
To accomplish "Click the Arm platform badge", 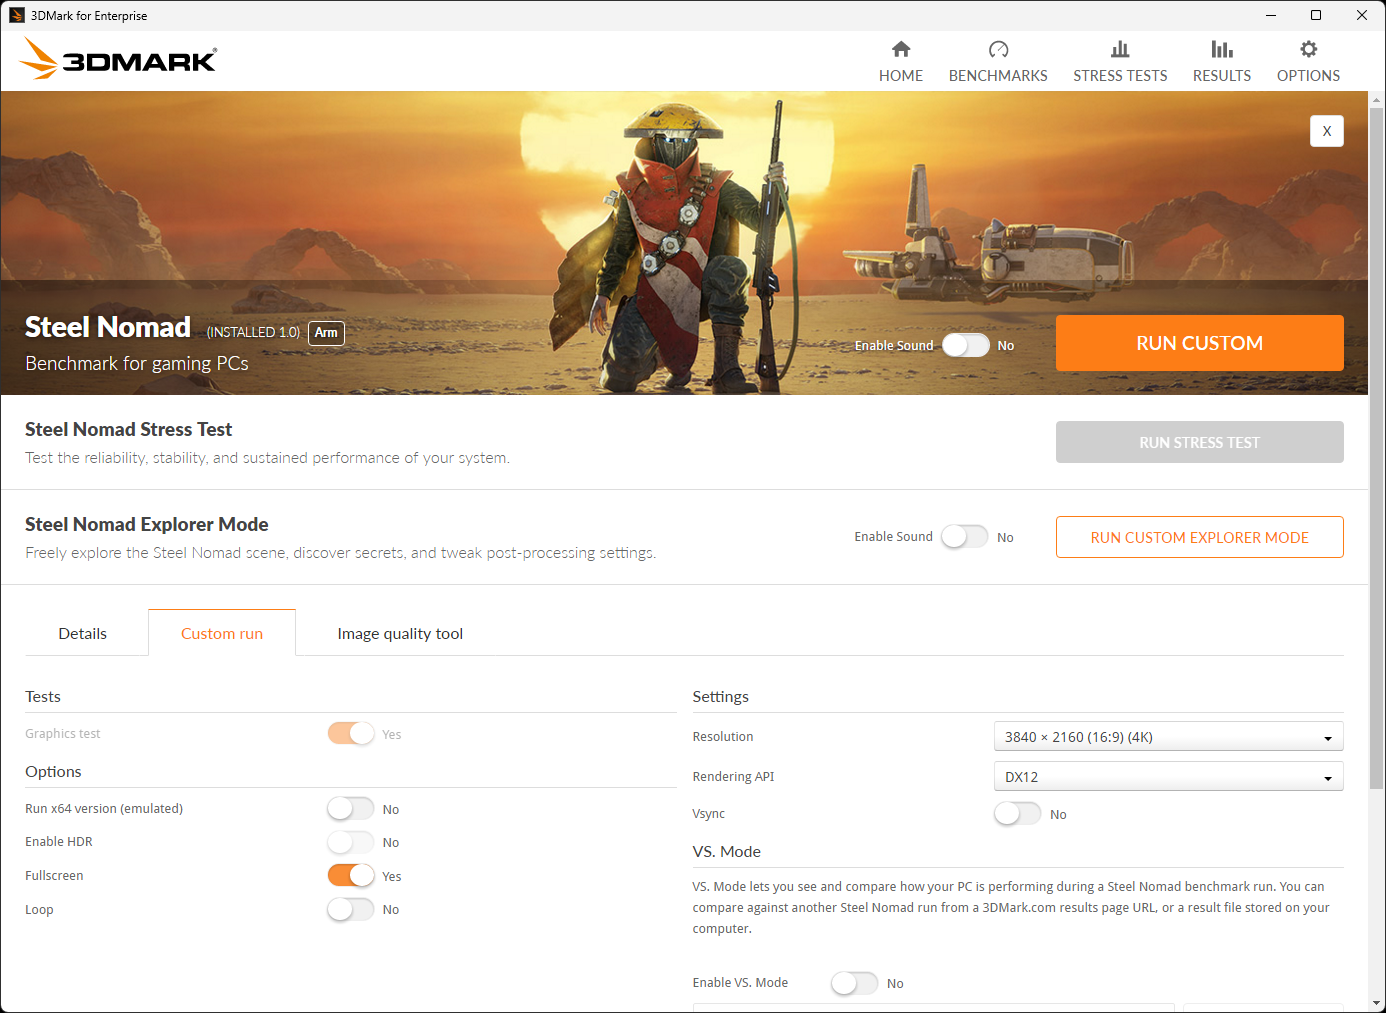I will click(326, 333).
